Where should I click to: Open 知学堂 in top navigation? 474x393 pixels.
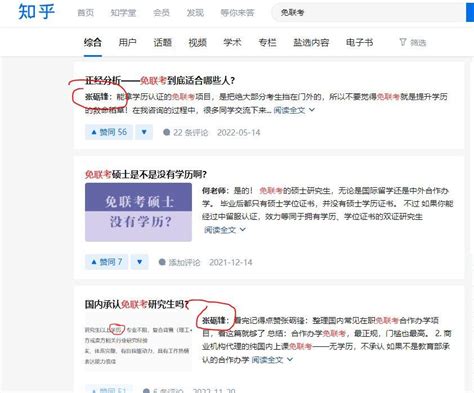(x=123, y=13)
